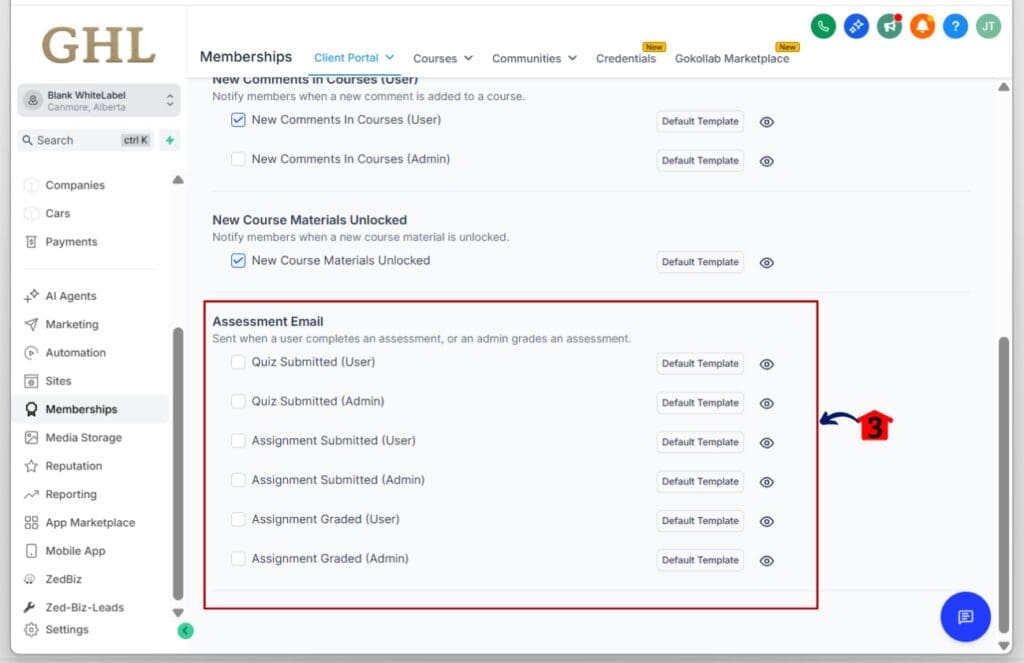This screenshot has width=1024, height=663.
Task: Click the megaphone announcements icon
Action: point(889,27)
